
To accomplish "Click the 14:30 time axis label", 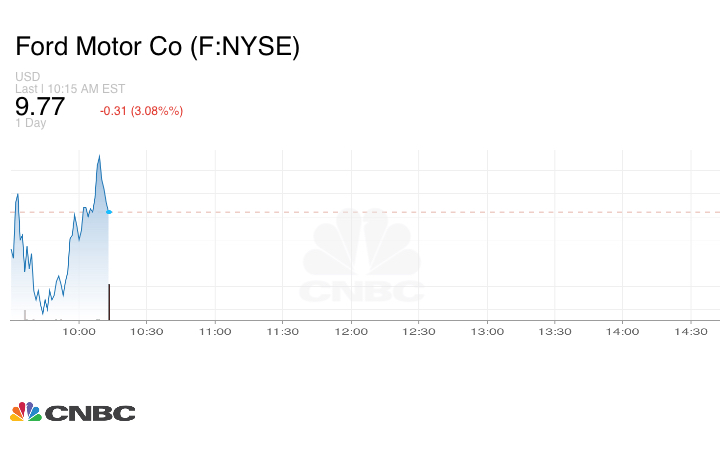I will click(691, 331).
